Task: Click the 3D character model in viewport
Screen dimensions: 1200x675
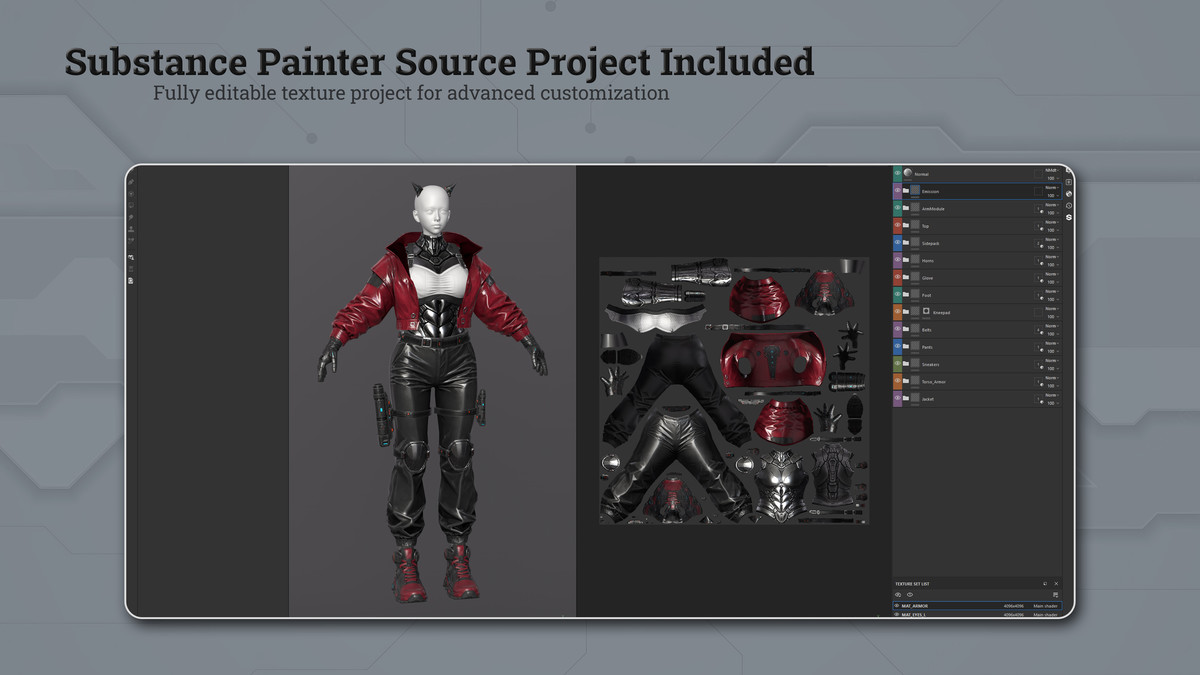Action: click(x=433, y=390)
